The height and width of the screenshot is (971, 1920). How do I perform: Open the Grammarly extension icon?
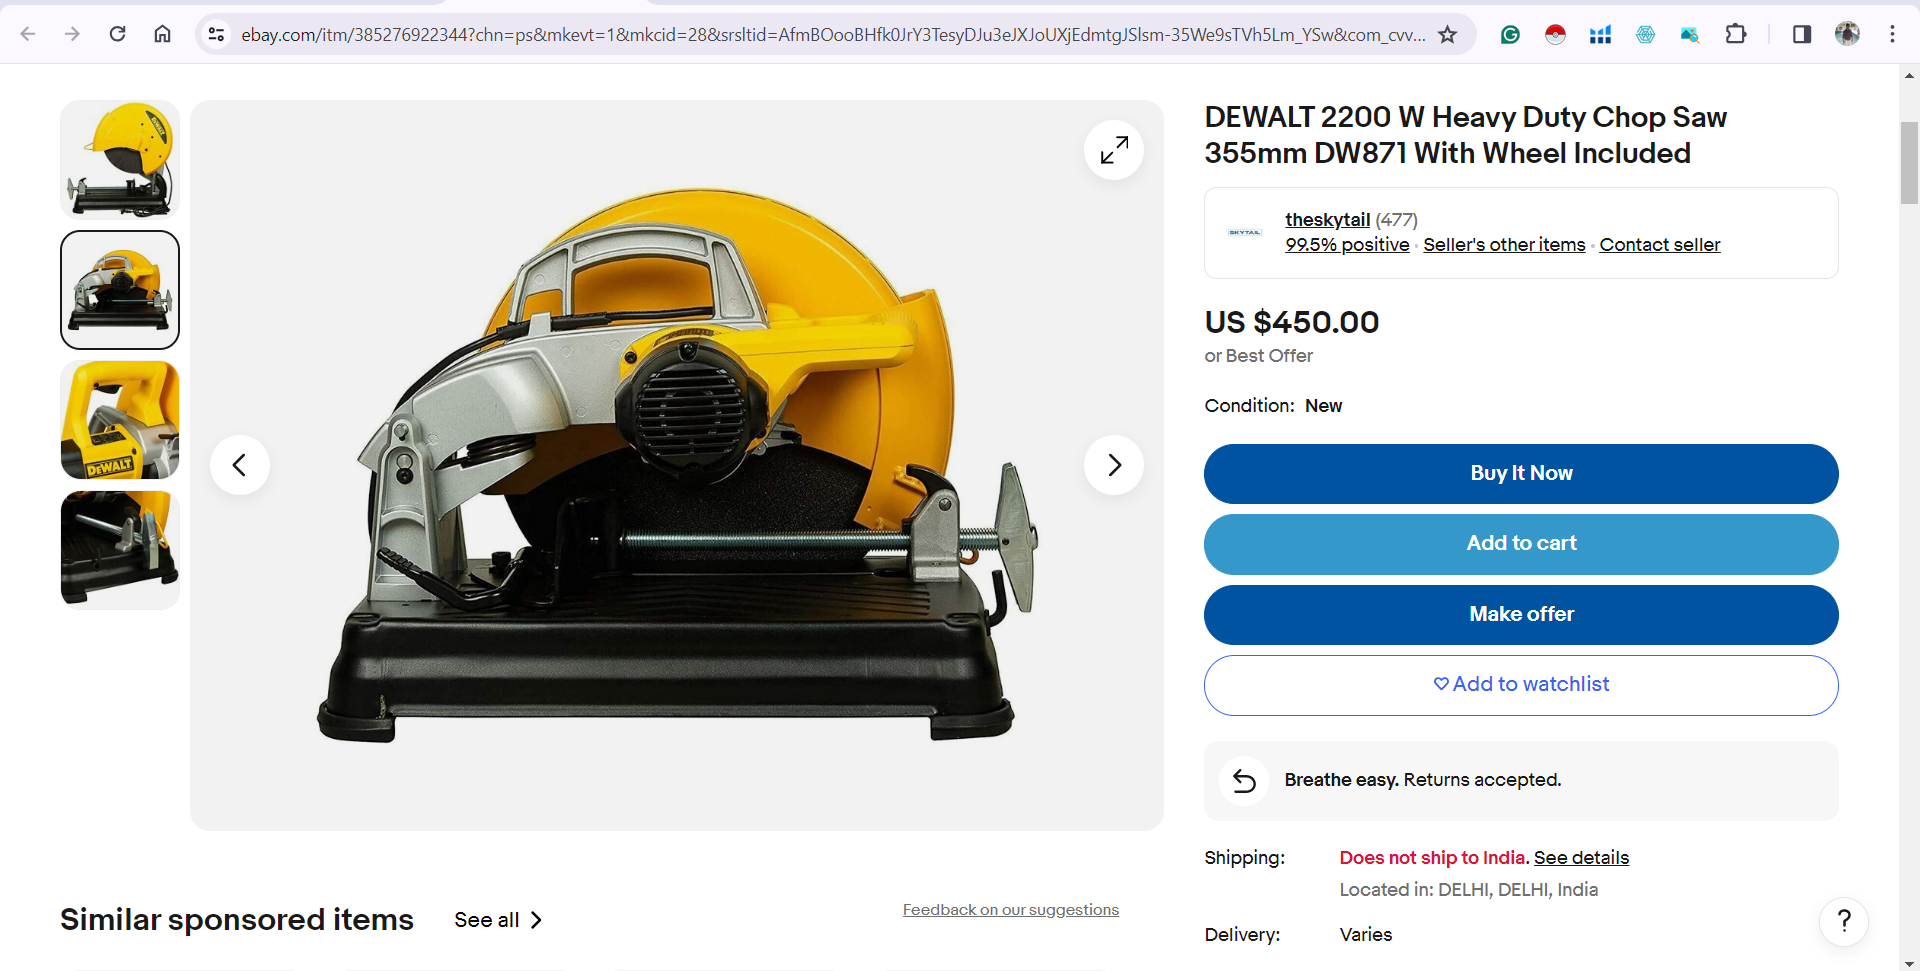[x=1510, y=34]
